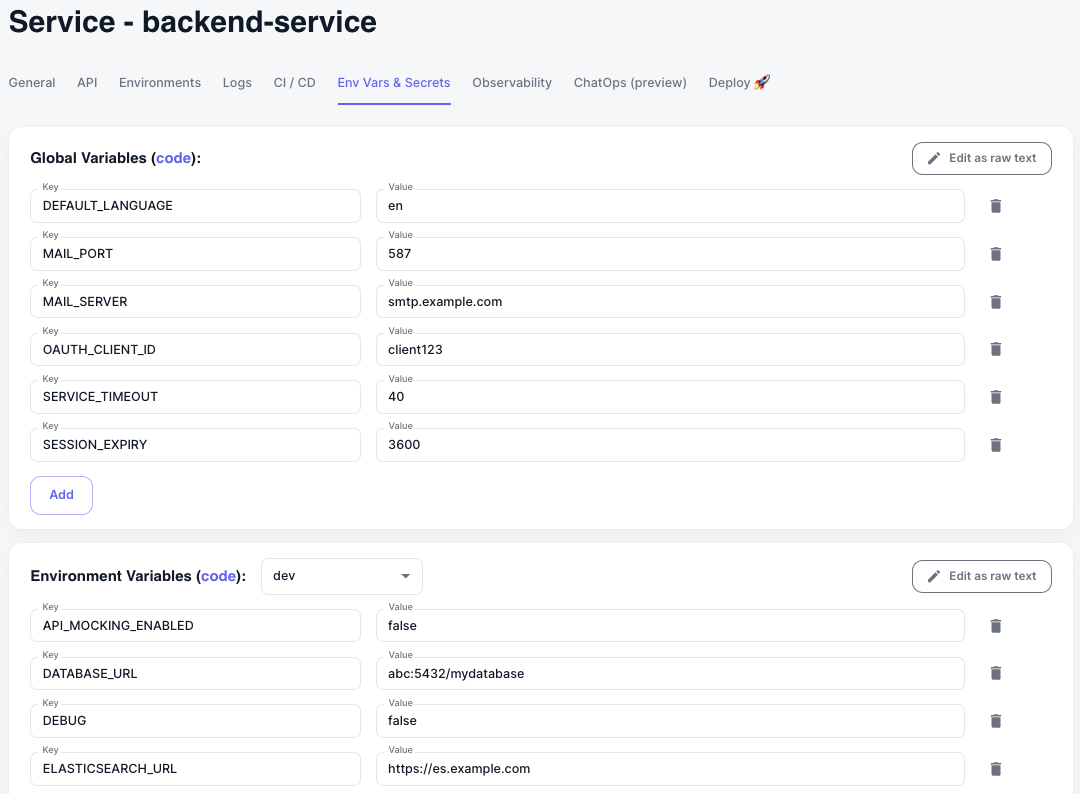This screenshot has width=1080, height=794.
Task: Go to the Deploy tab
Action: pos(739,83)
